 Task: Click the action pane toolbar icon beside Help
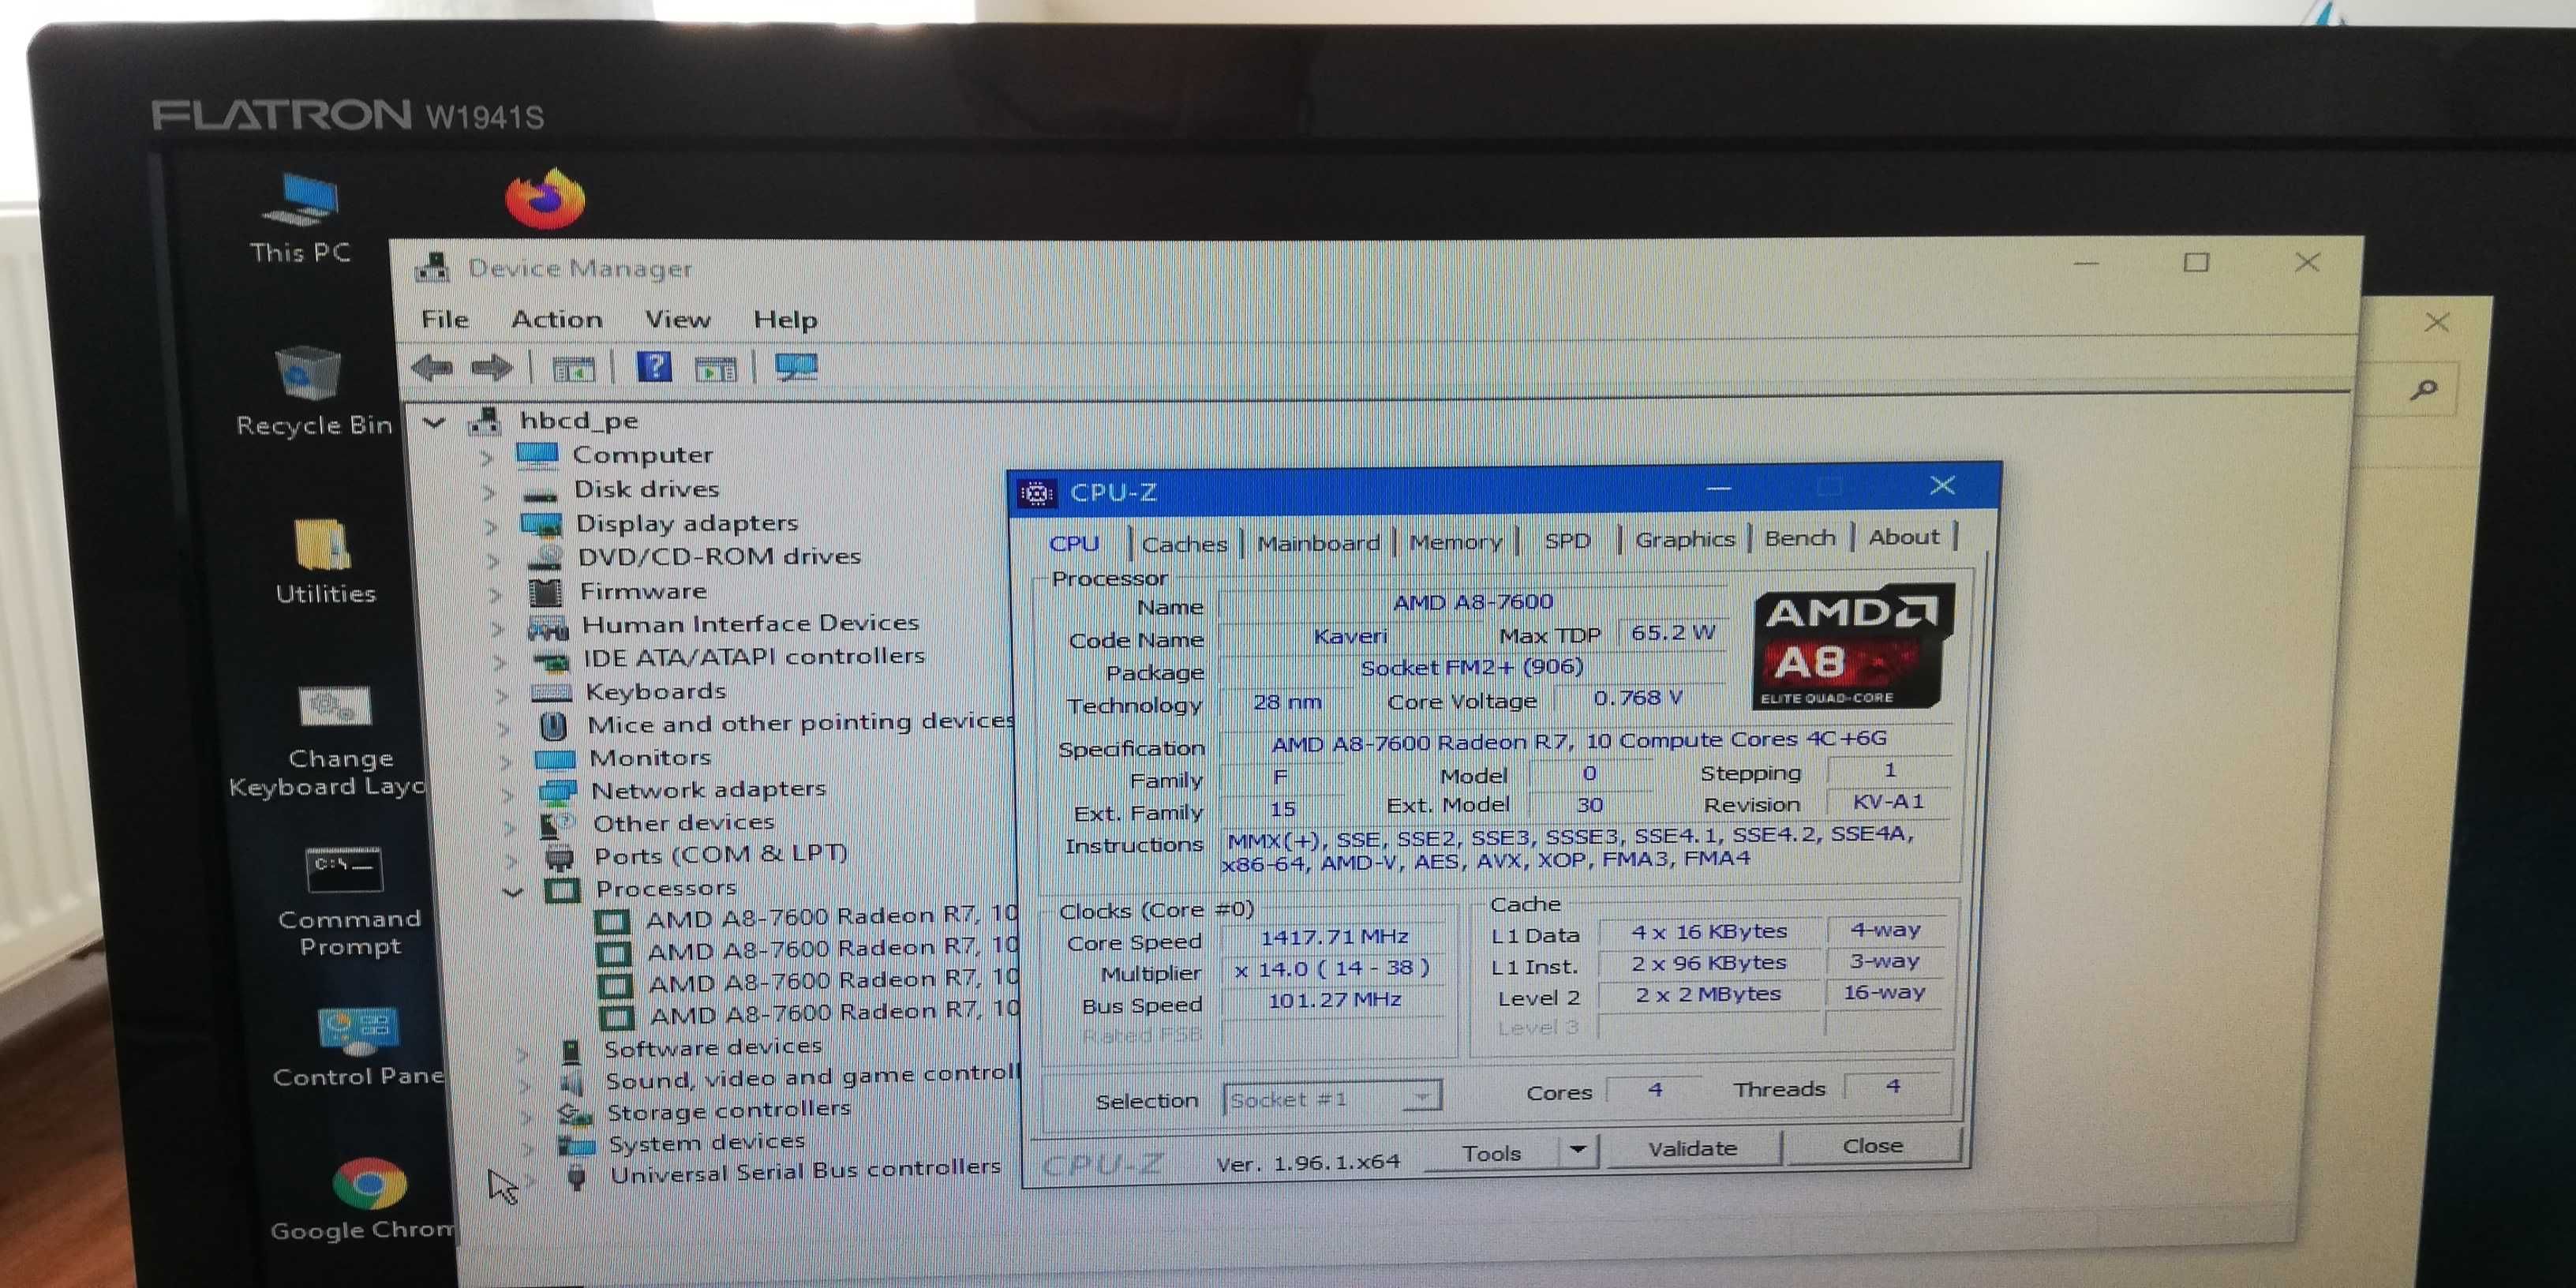[x=715, y=369]
